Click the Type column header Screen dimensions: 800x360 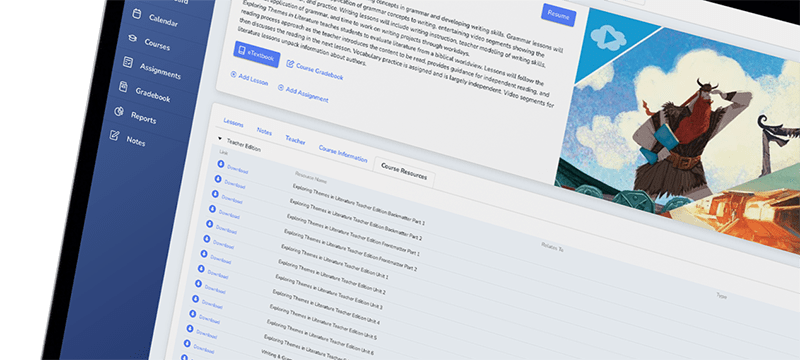(x=721, y=296)
